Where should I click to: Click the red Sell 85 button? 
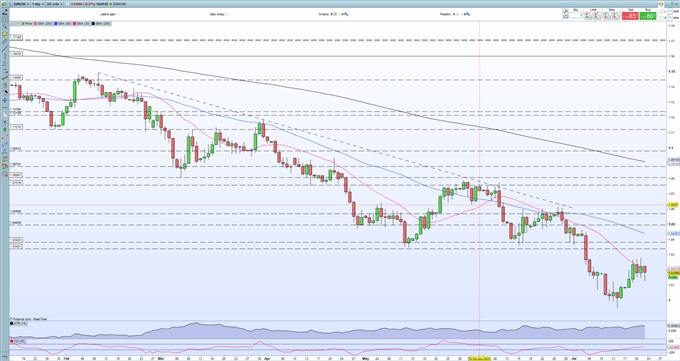coord(630,16)
